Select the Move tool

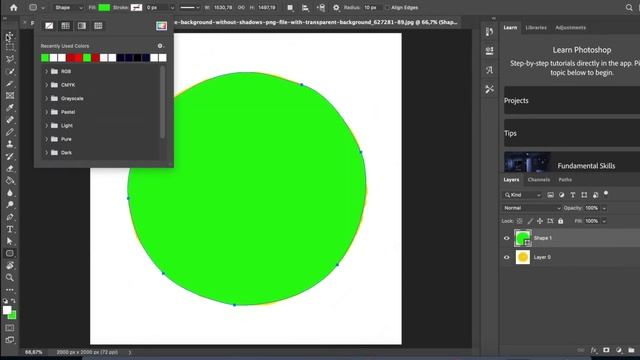[9, 36]
